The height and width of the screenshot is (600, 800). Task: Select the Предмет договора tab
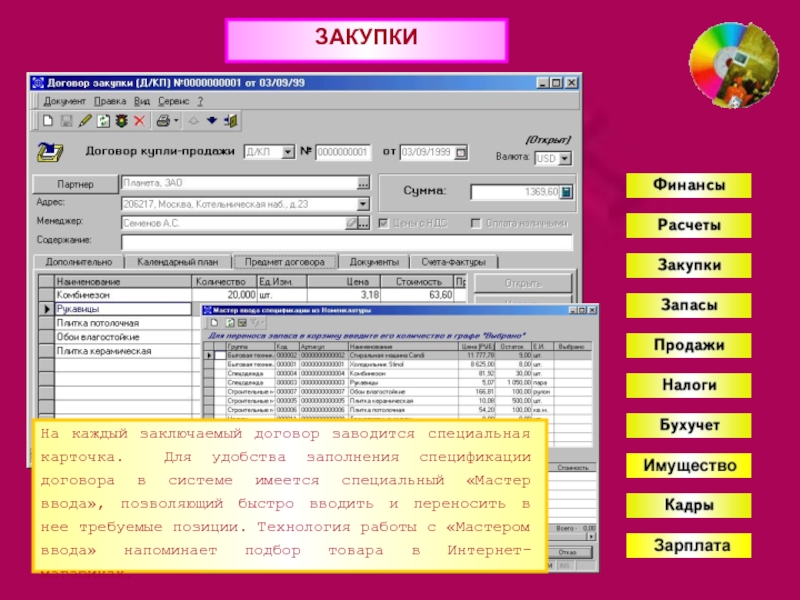[x=285, y=262]
